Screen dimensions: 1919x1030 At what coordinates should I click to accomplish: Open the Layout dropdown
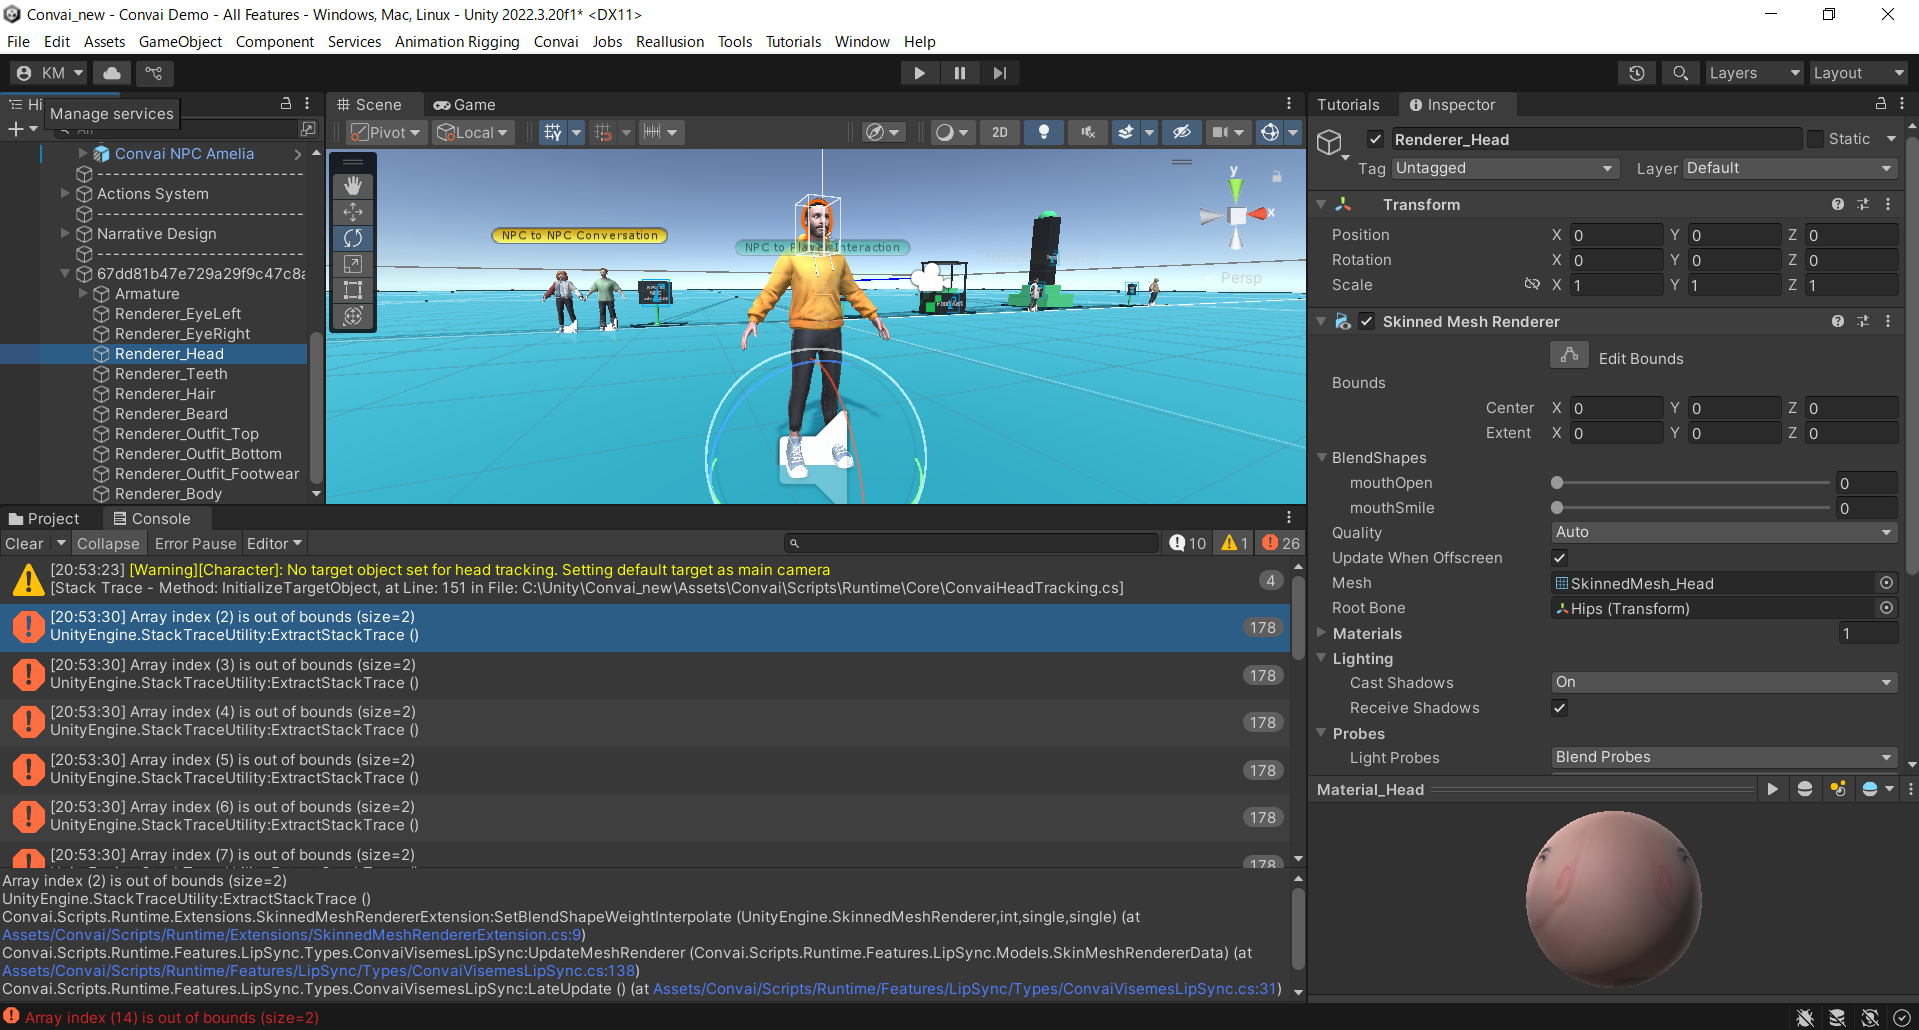pyautogui.click(x=1859, y=73)
